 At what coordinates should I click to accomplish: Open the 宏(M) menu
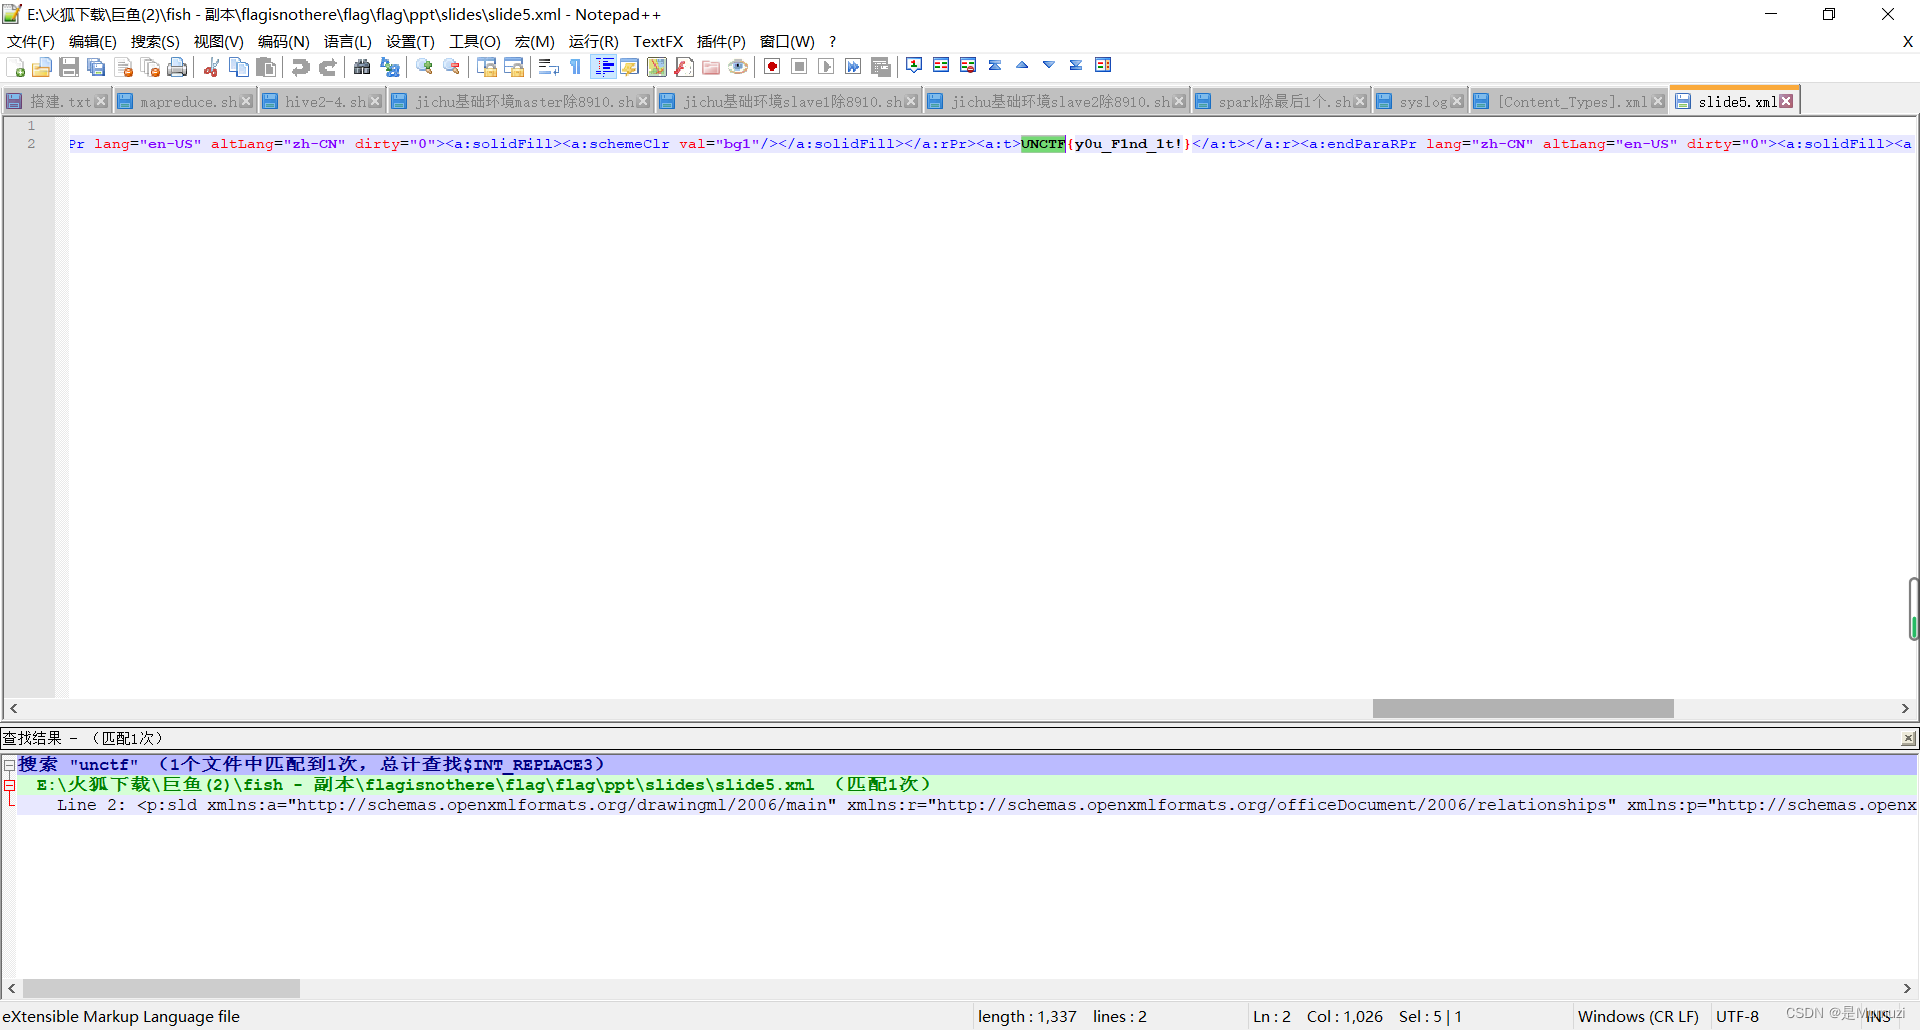coord(535,41)
